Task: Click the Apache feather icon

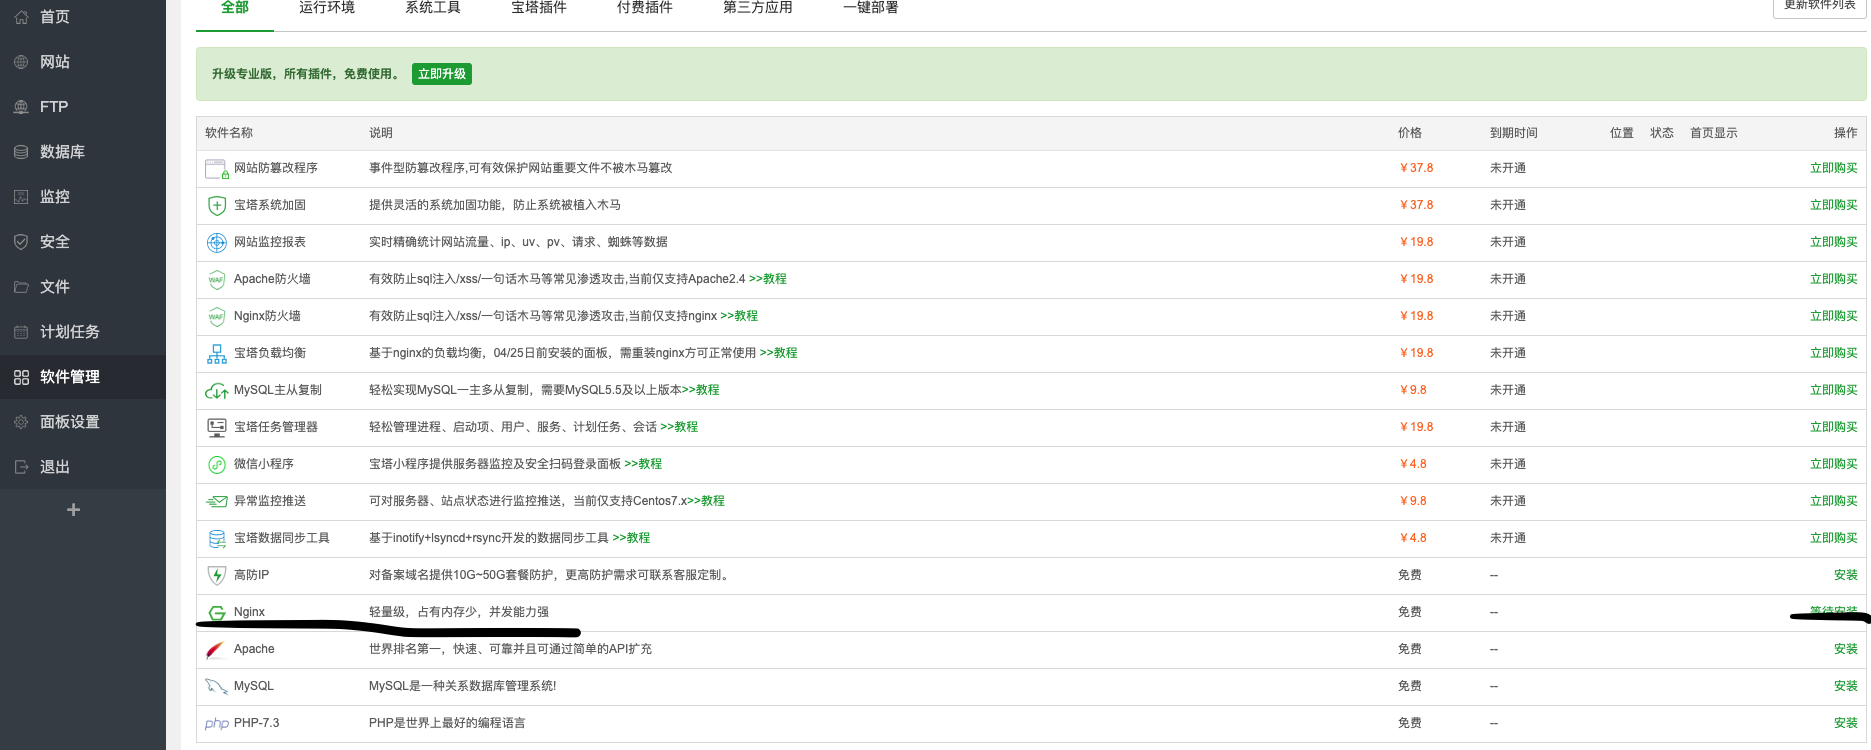Action: click(216, 650)
